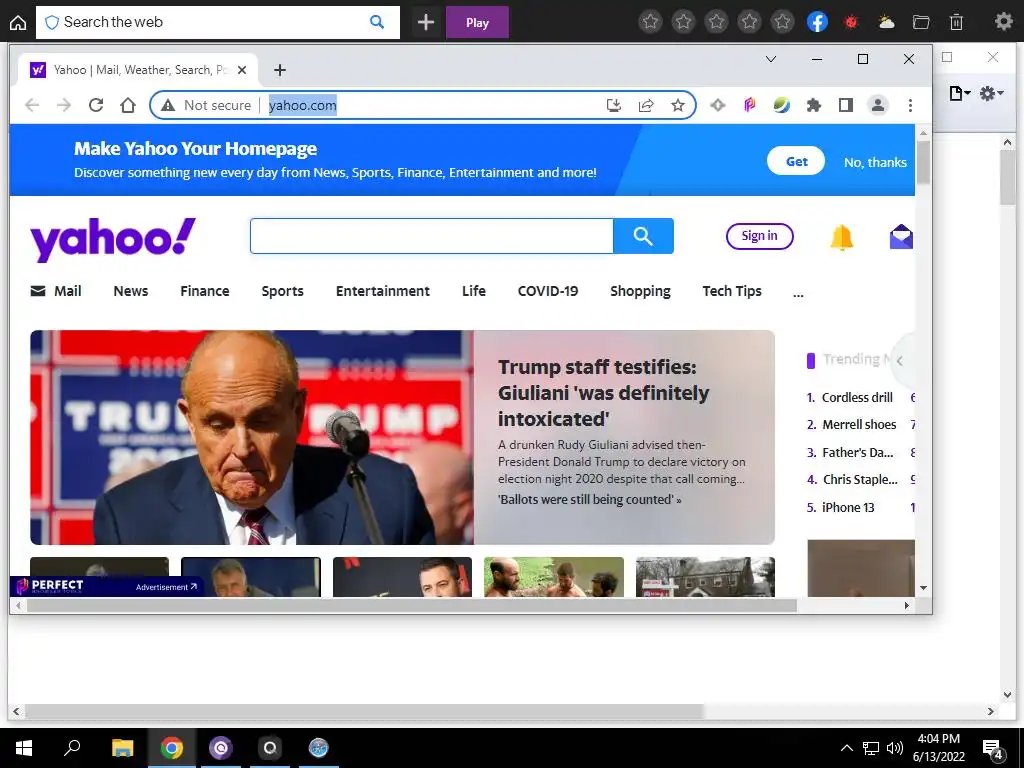1024x768 pixels.
Task: Collapse the Trending panel arrow
Action: [x=901, y=360]
